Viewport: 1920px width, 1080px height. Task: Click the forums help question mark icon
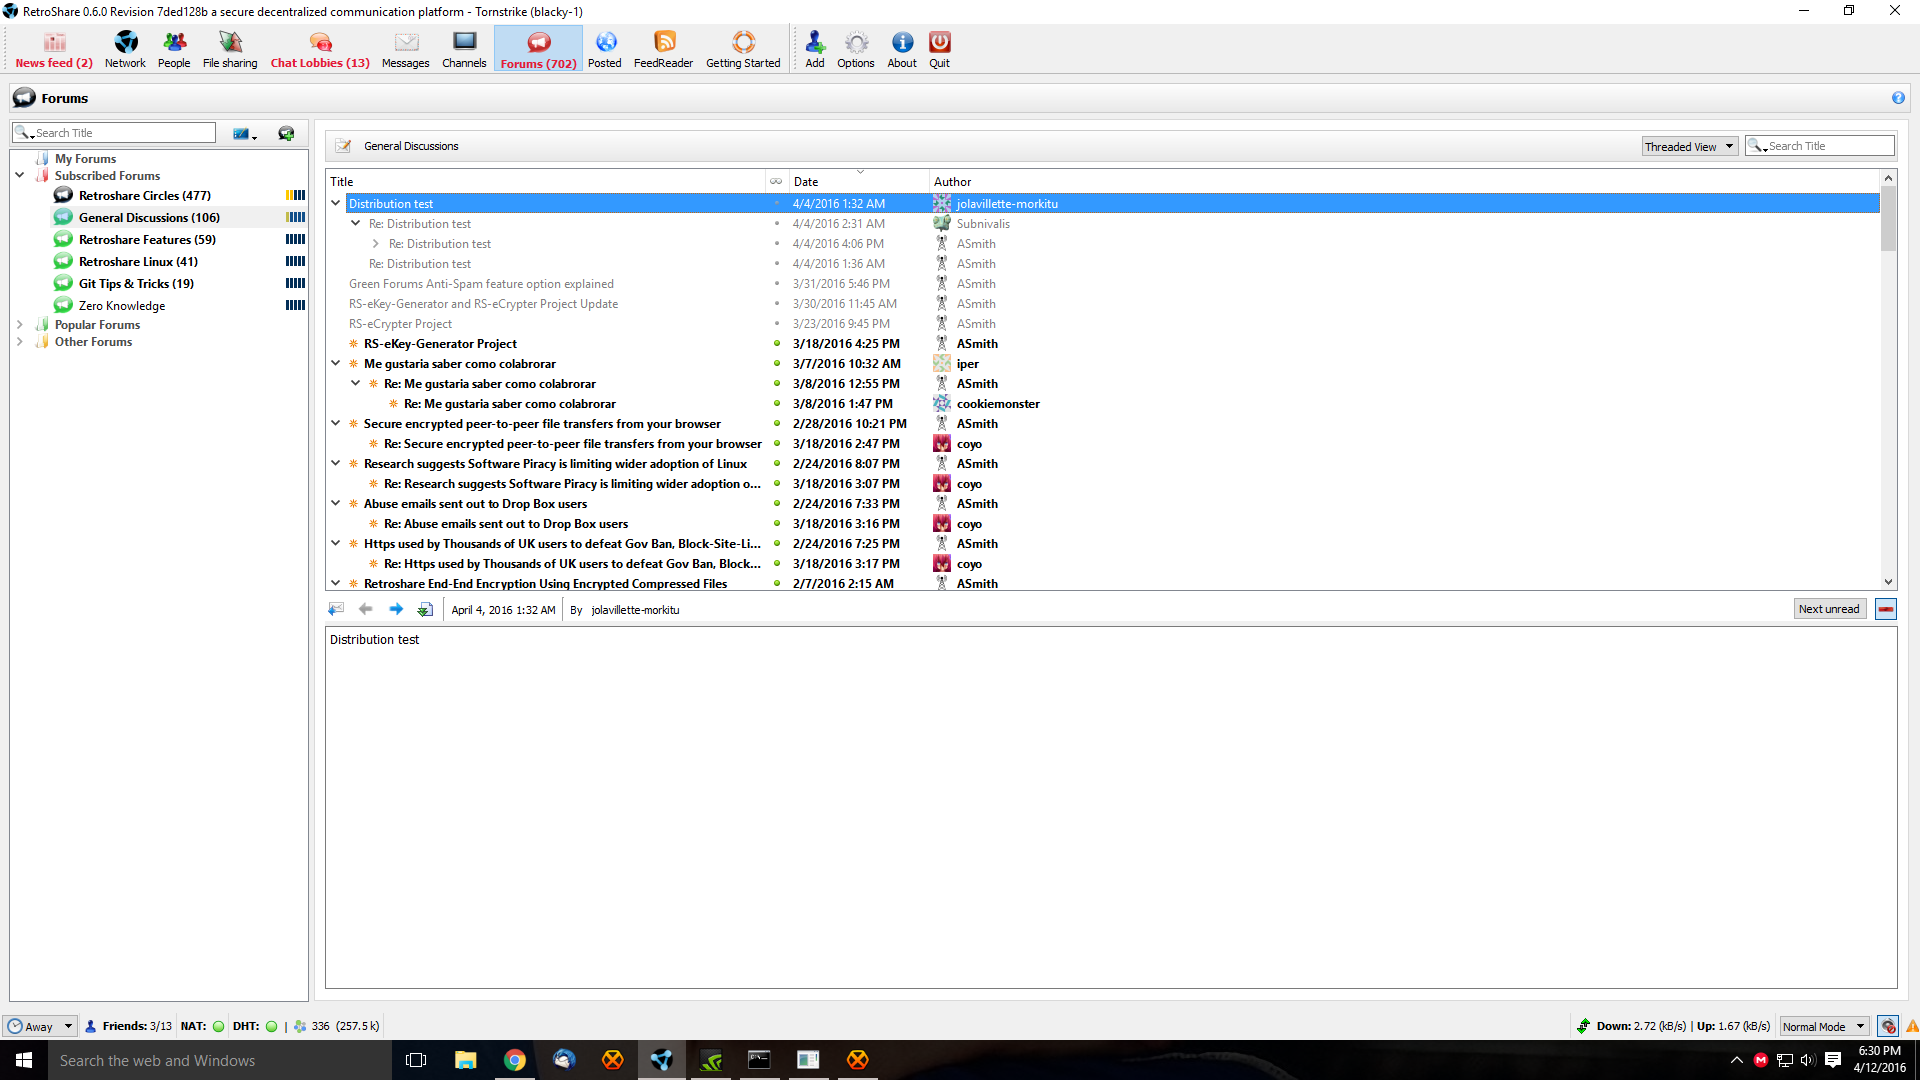1898,98
